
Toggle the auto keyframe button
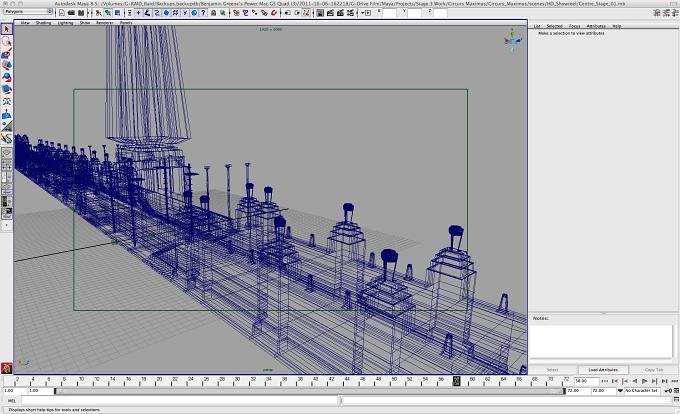[668, 391]
